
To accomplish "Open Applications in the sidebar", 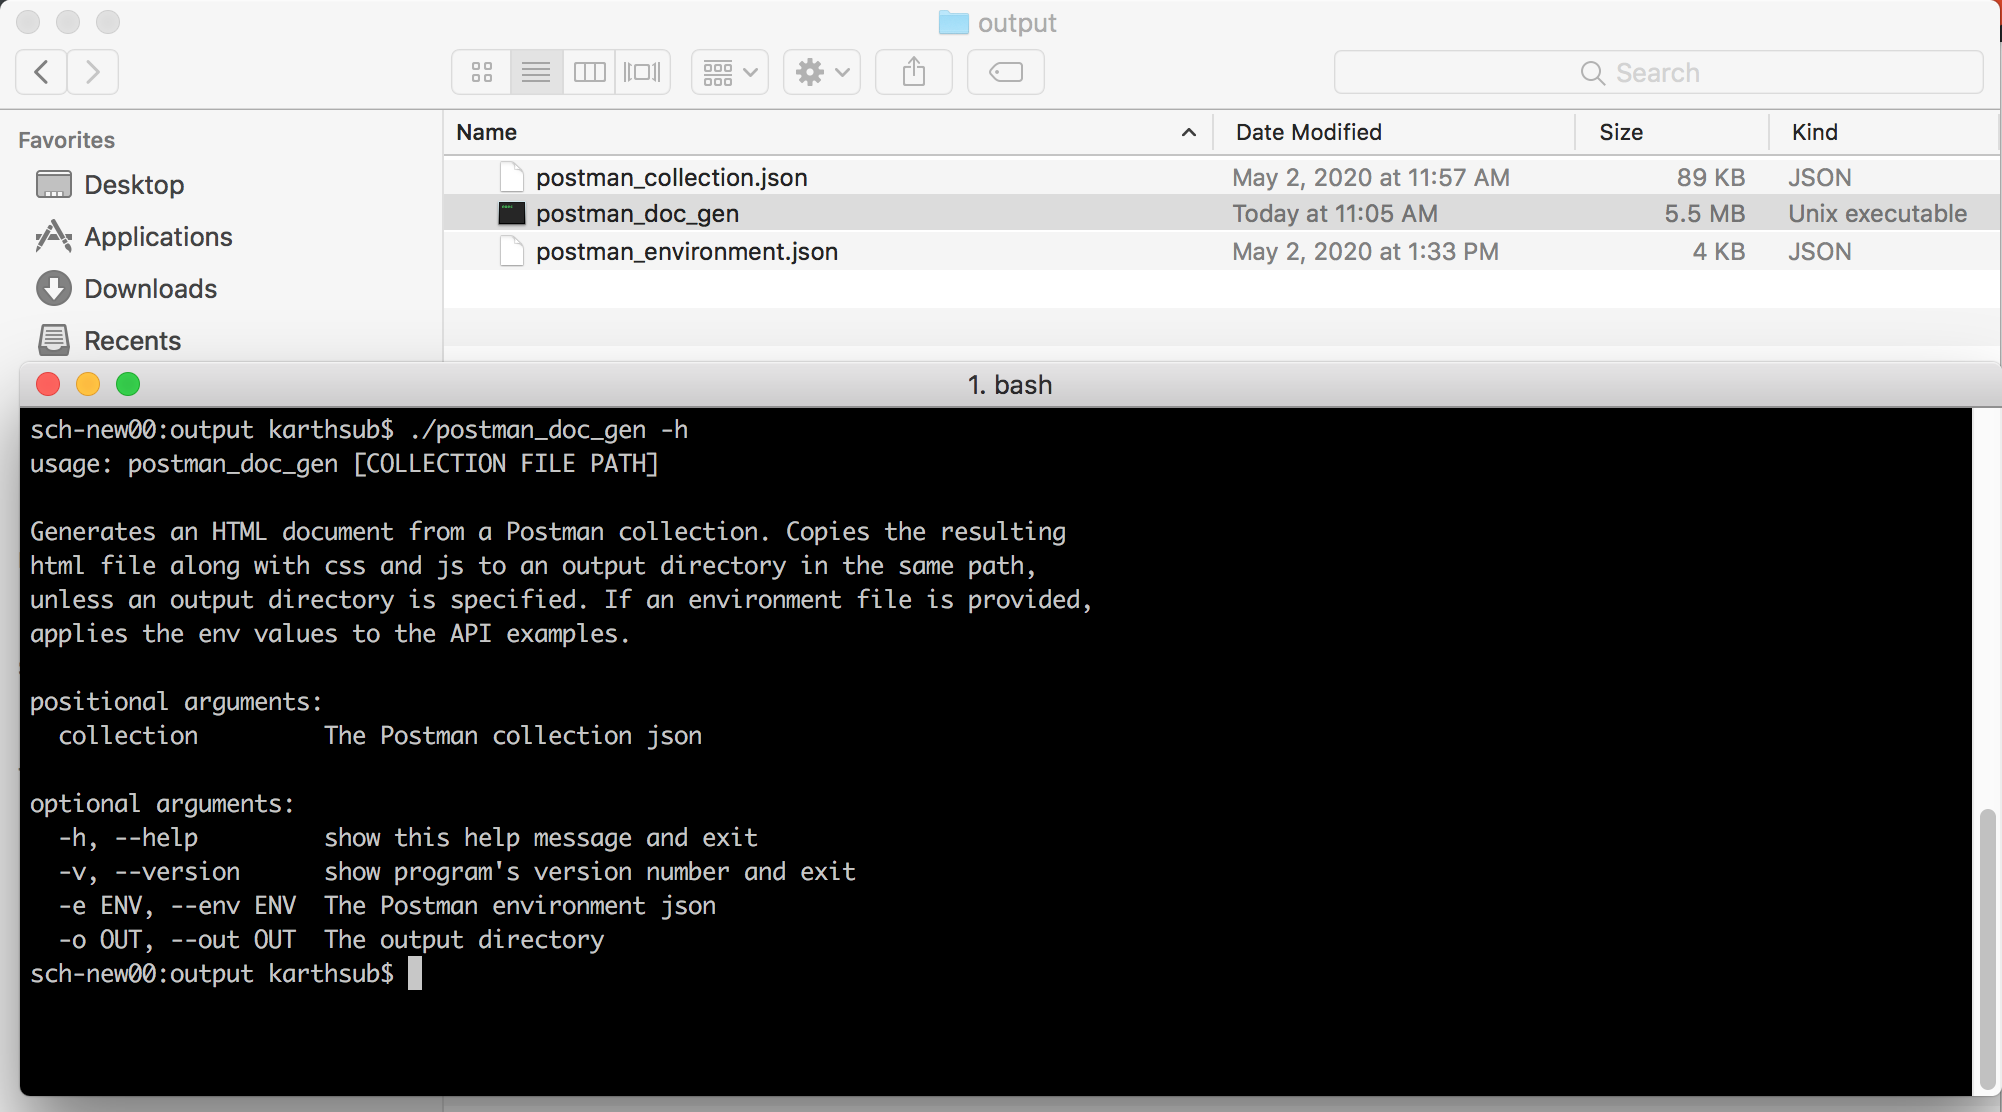I will click(158, 237).
